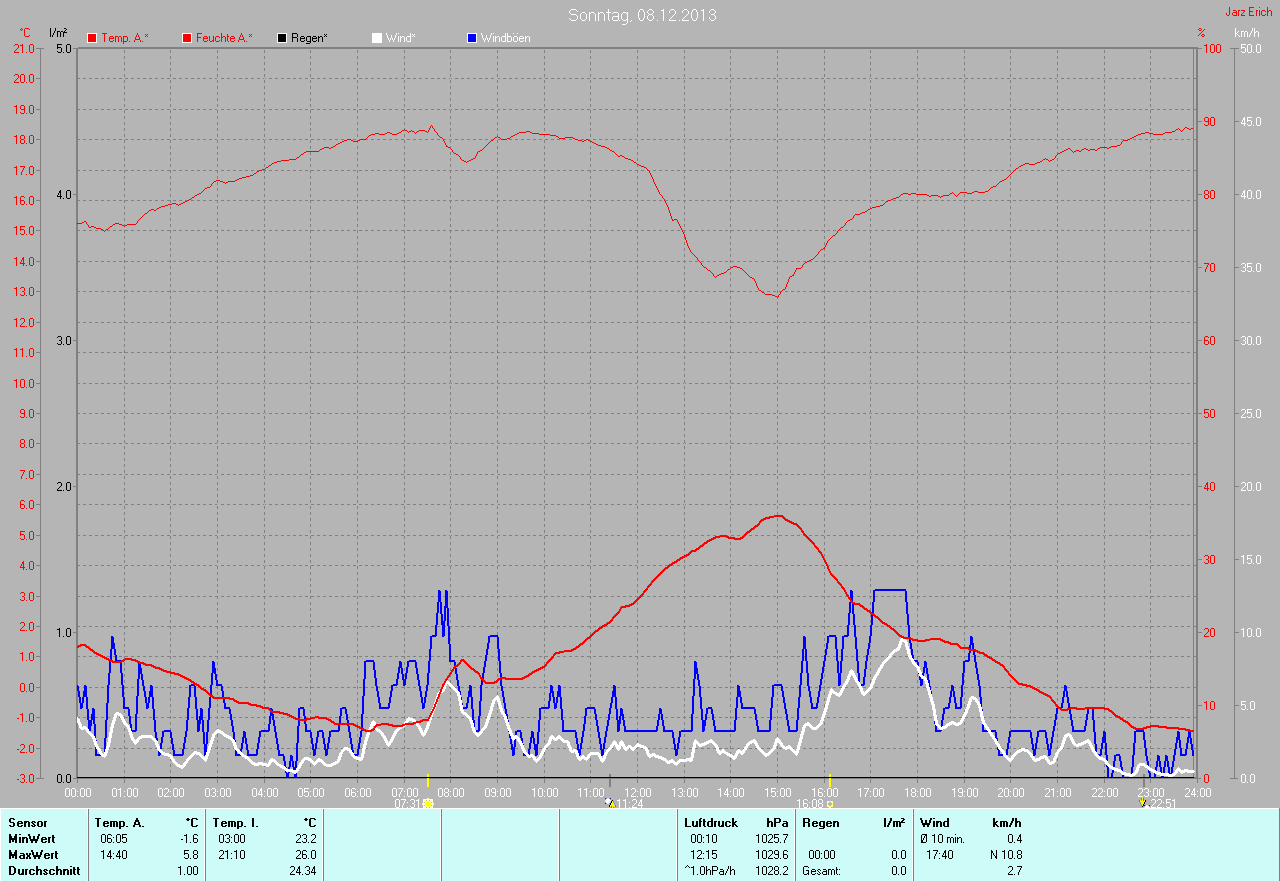This screenshot has width=1280, height=881.
Task: Click the '21.0' temperature axis value
Action: click(x=24, y=48)
